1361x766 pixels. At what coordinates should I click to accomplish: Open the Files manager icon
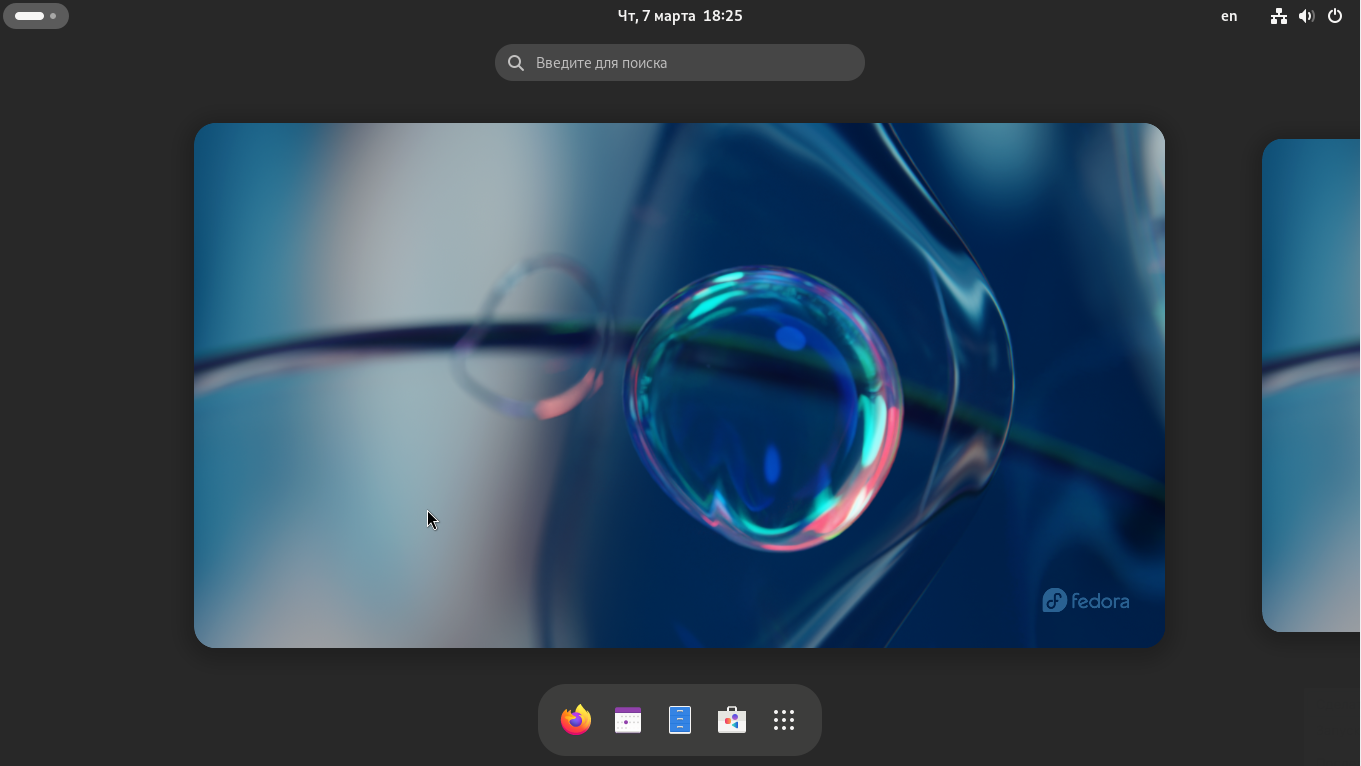[680, 720]
